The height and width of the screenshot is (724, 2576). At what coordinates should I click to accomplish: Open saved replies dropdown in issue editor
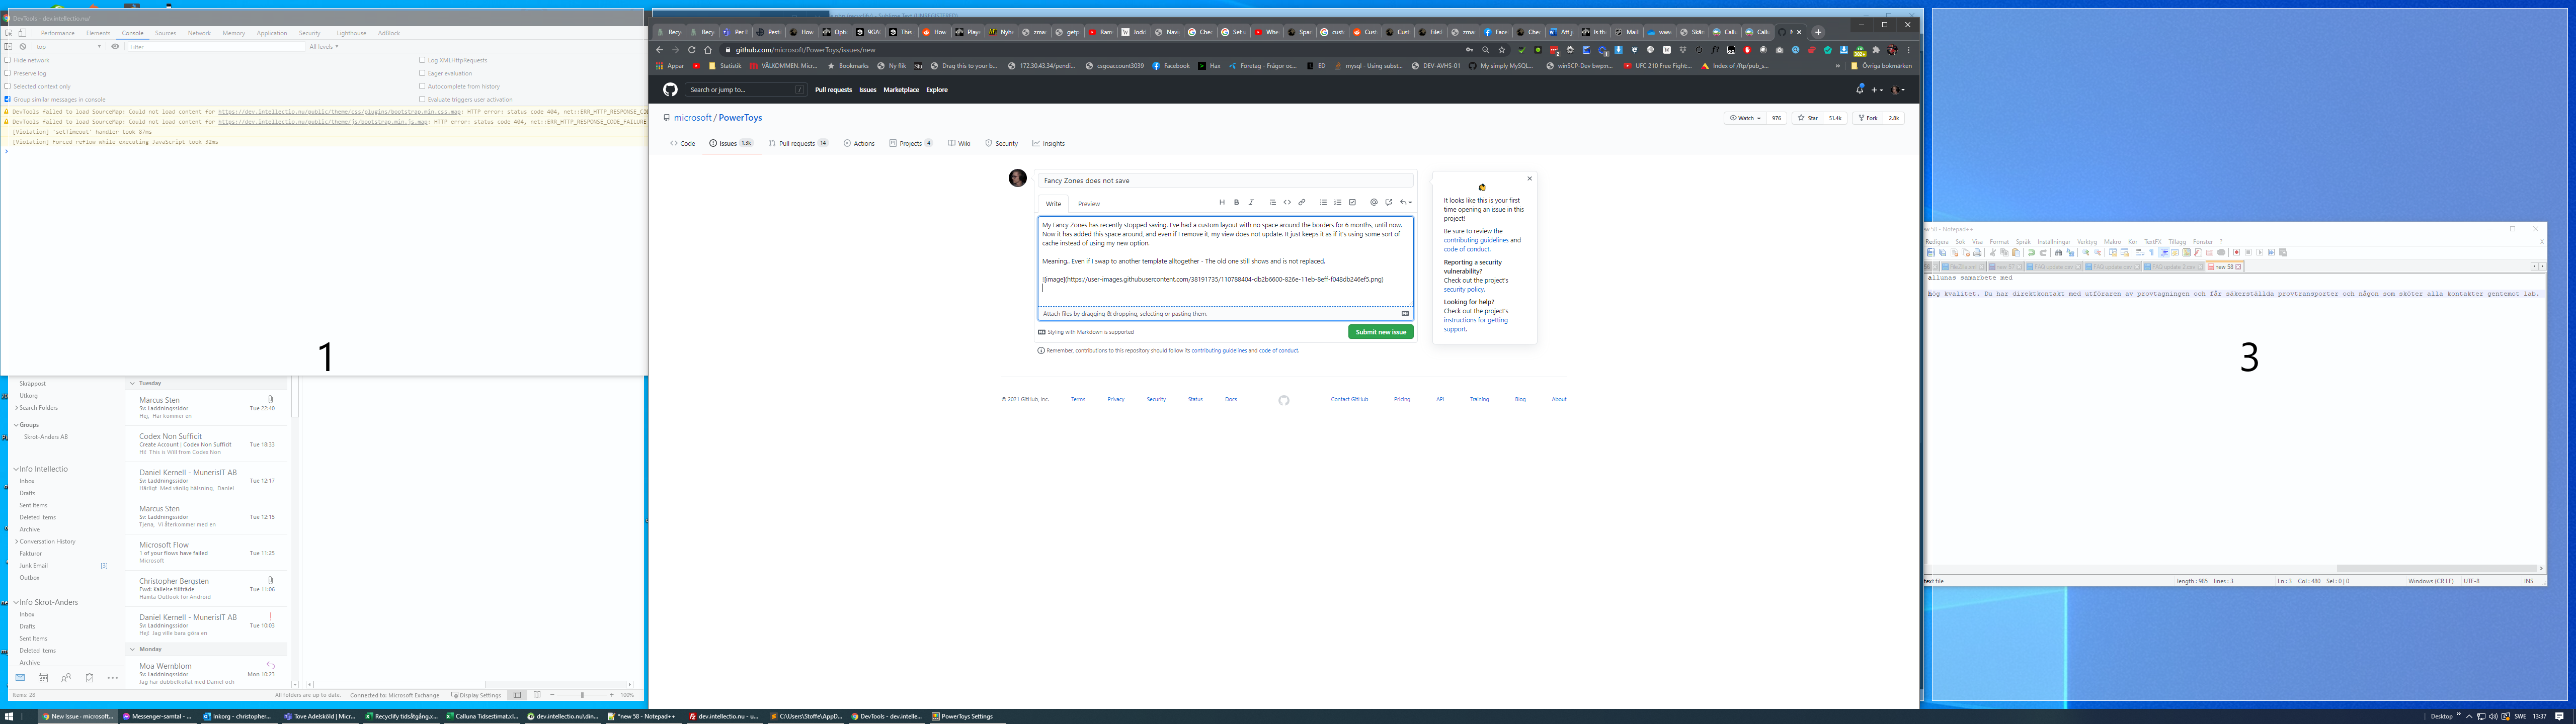point(1406,202)
